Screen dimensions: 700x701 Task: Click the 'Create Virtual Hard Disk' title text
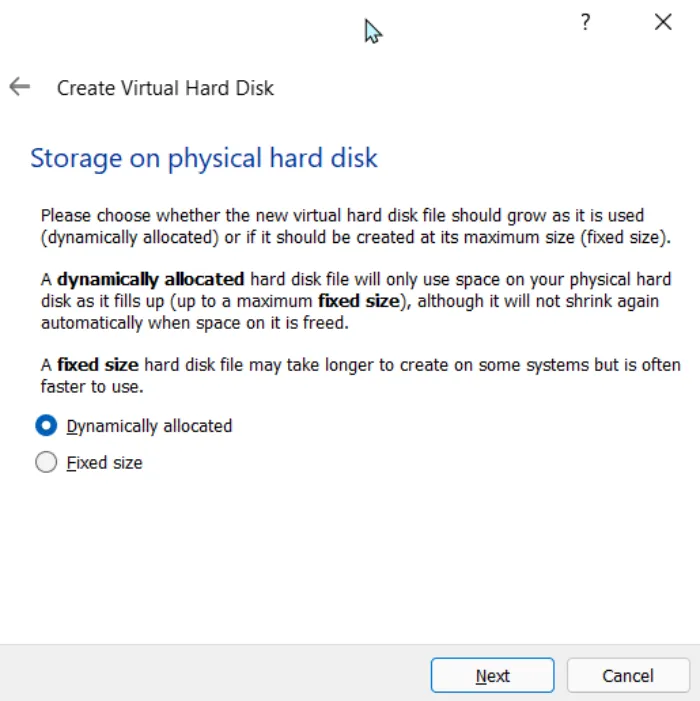click(x=165, y=88)
